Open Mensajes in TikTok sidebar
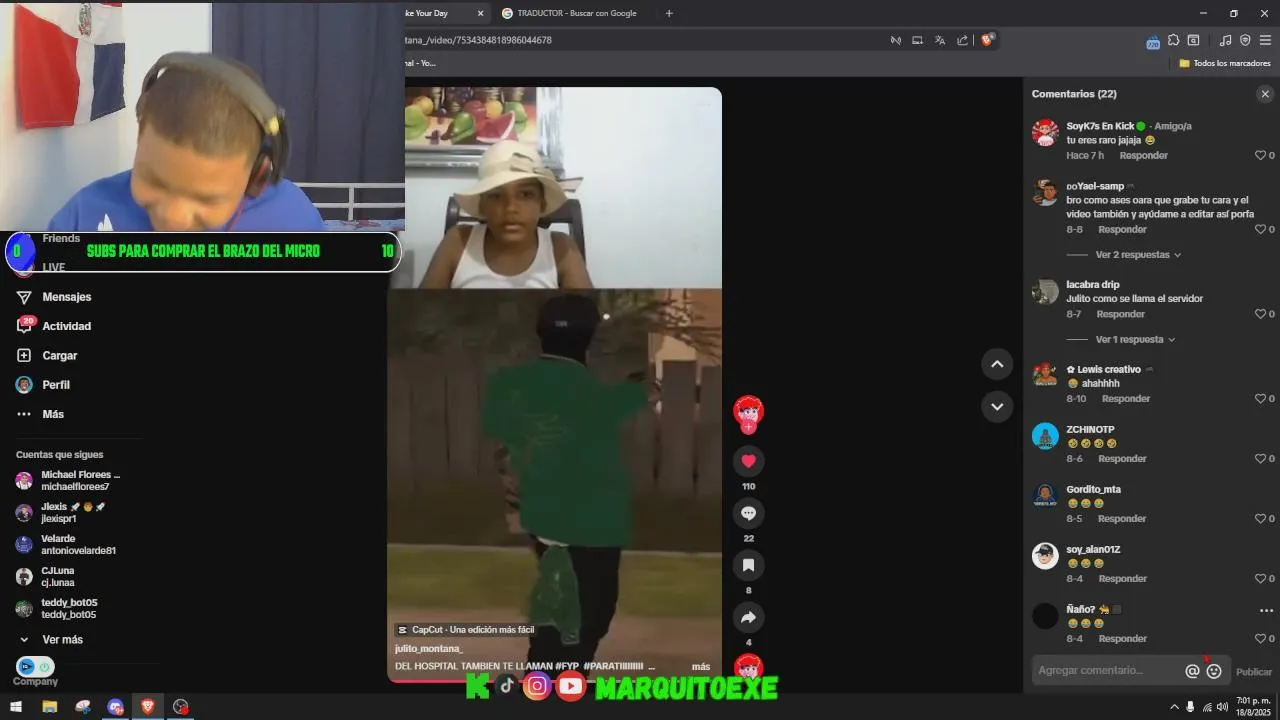Image resolution: width=1280 pixels, height=720 pixels. pyautogui.click(x=66, y=297)
